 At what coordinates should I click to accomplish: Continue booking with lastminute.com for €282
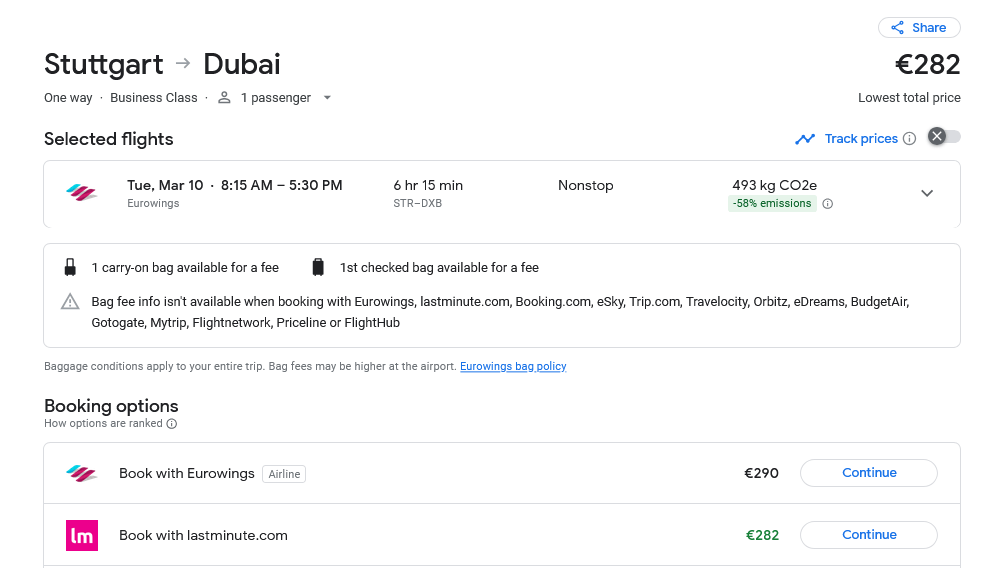(x=868, y=535)
